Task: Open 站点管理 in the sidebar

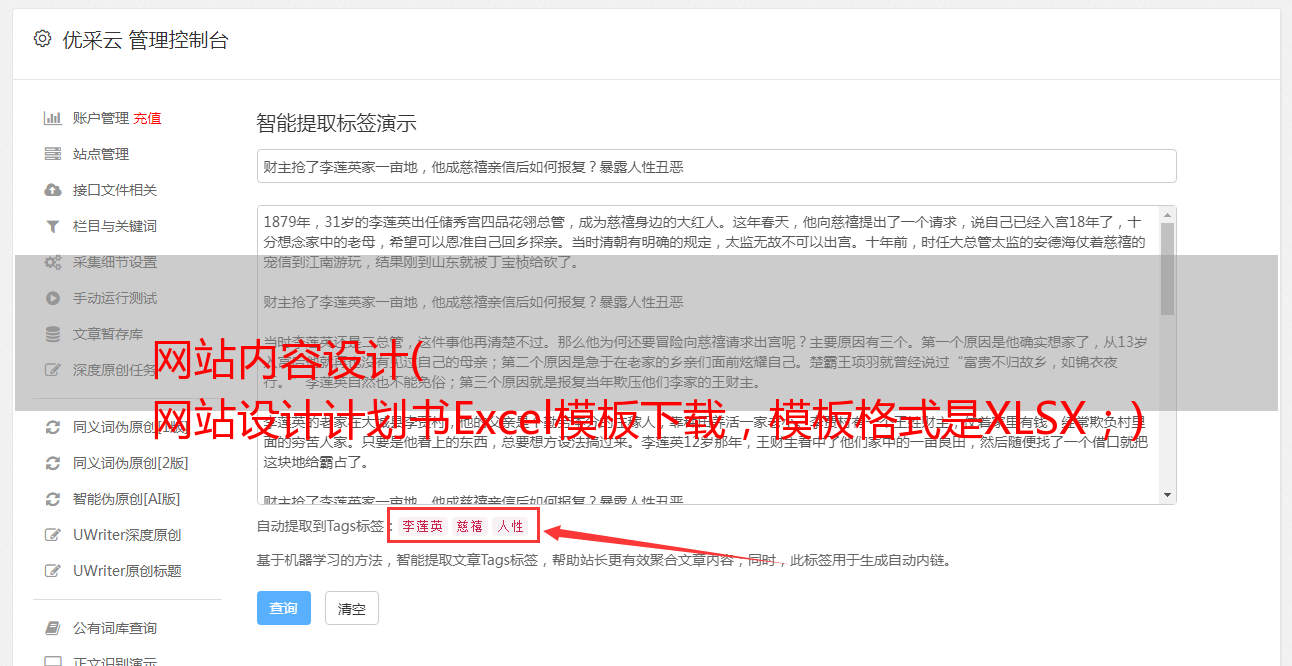Action: point(101,154)
